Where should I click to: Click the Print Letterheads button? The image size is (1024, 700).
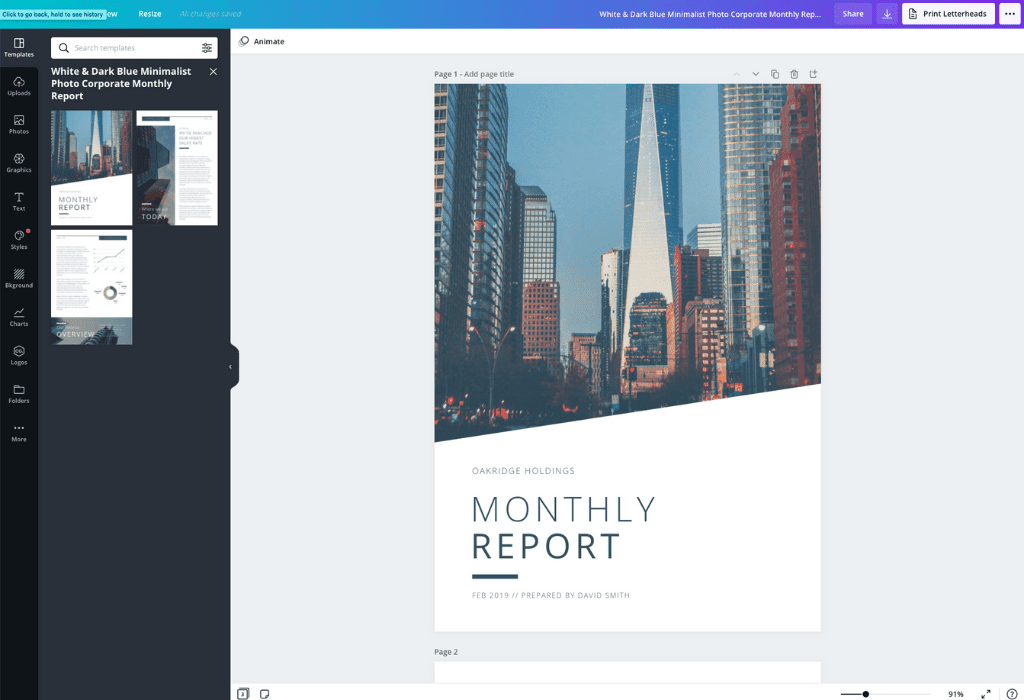point(947,13)
